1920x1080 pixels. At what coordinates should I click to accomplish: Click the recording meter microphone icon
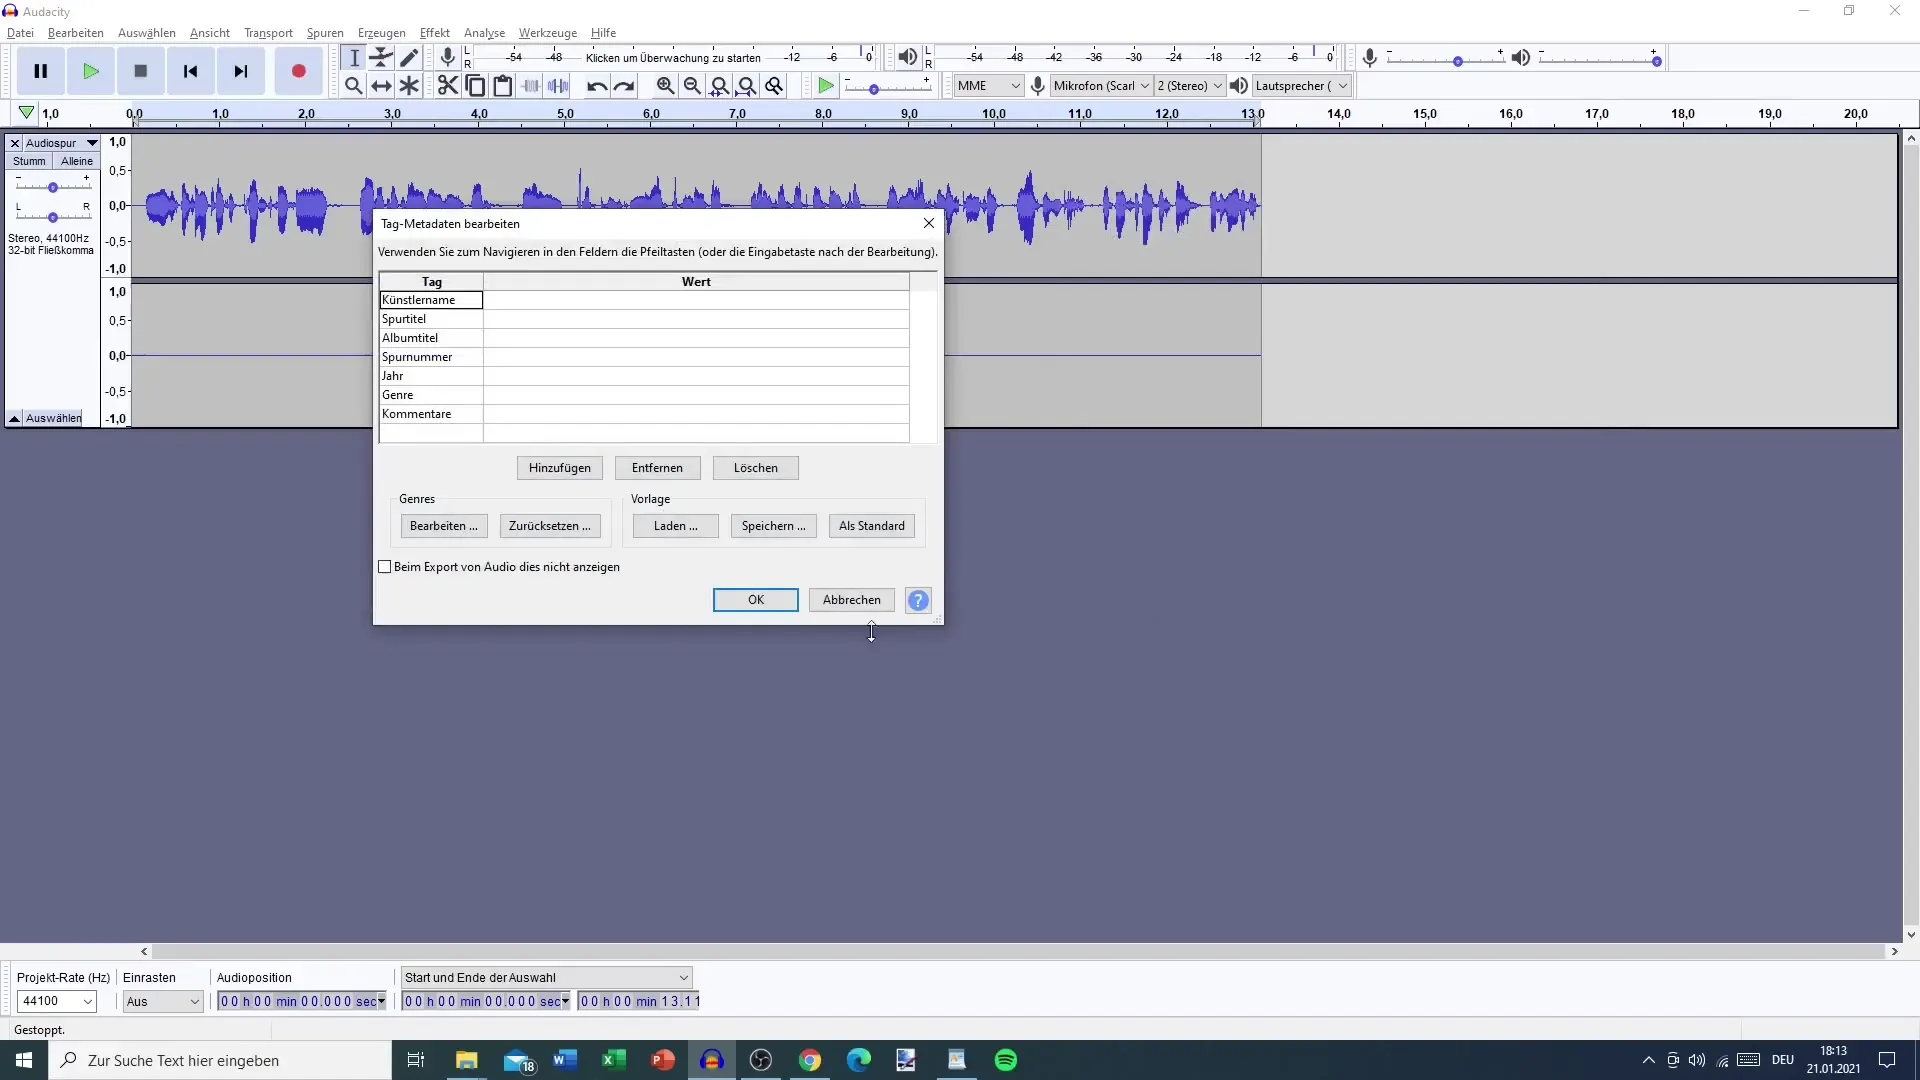point(448,57)
